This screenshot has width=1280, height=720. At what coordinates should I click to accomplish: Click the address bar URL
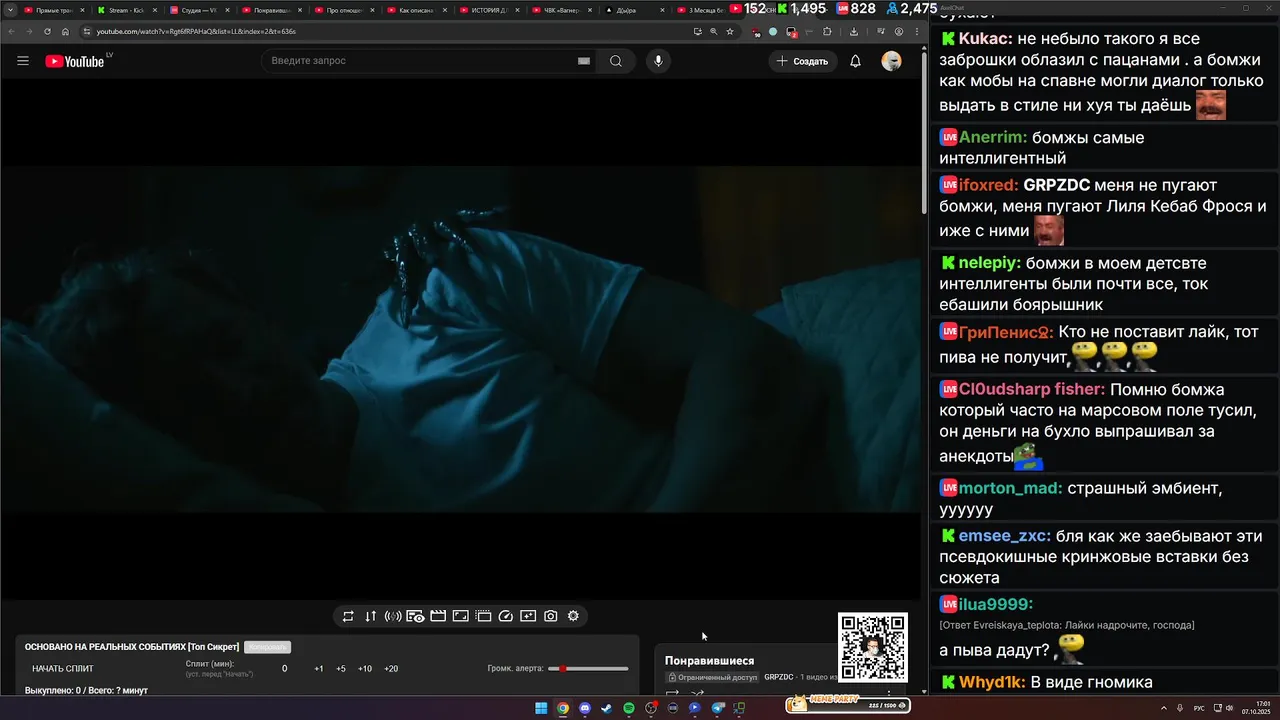coord(196,31)
